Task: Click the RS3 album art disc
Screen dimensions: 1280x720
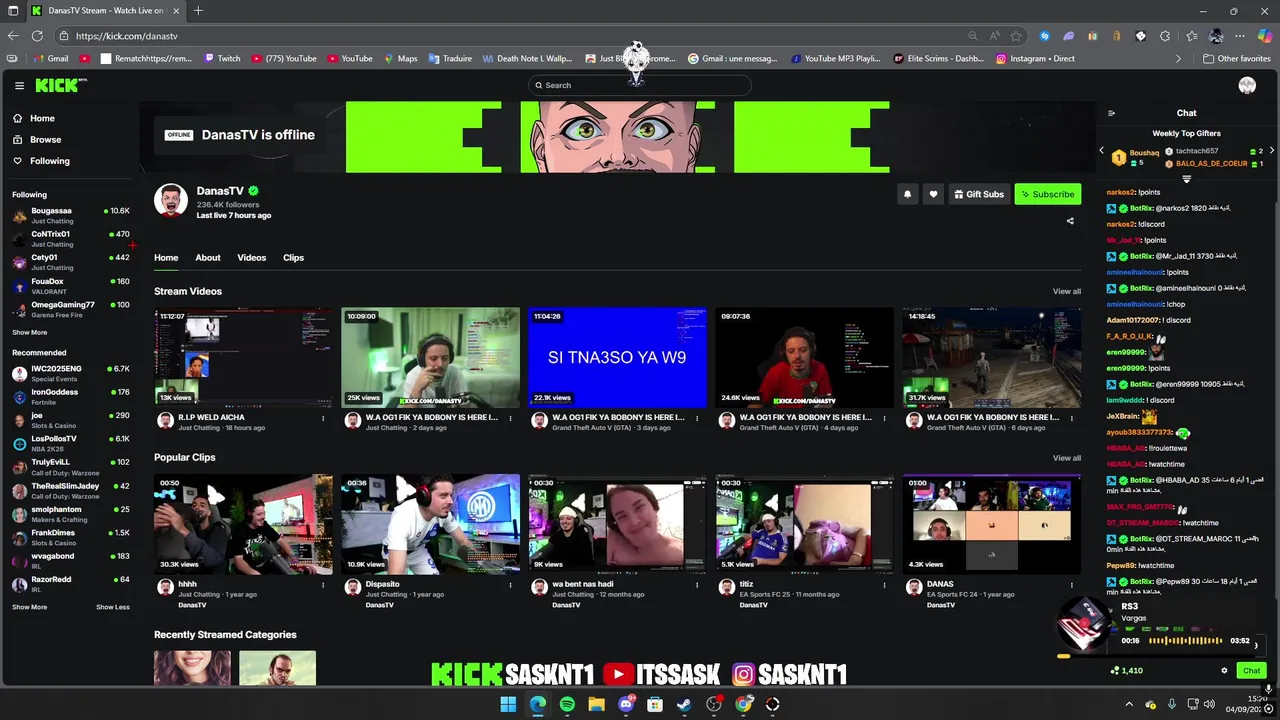Action: (1085, 623)
